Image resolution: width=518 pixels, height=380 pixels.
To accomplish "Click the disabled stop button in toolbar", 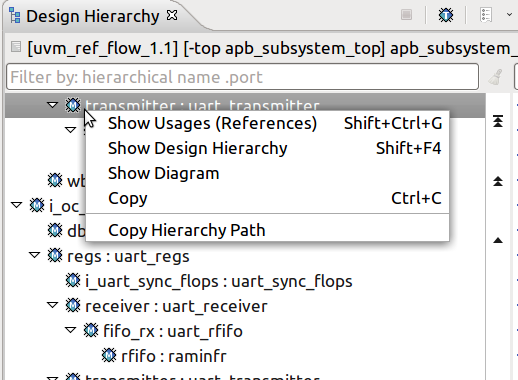I will [406, 15].
